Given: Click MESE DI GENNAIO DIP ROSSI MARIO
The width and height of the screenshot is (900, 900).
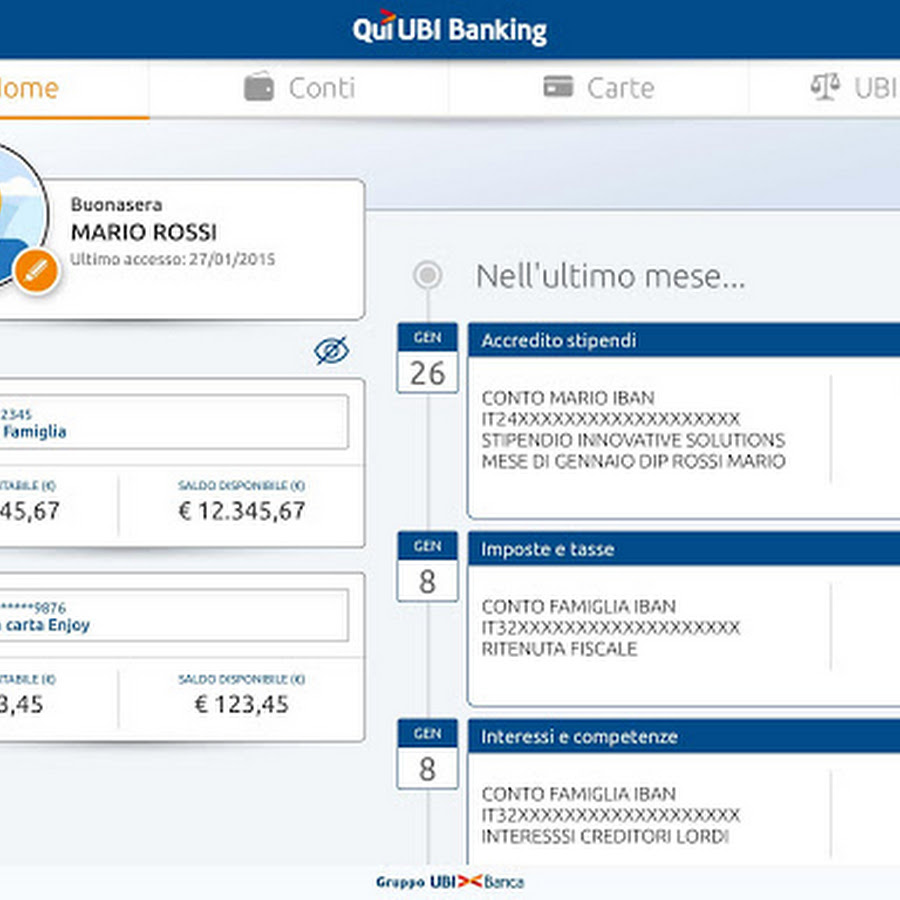Looking at the screenshot, I should click(633, 461).
